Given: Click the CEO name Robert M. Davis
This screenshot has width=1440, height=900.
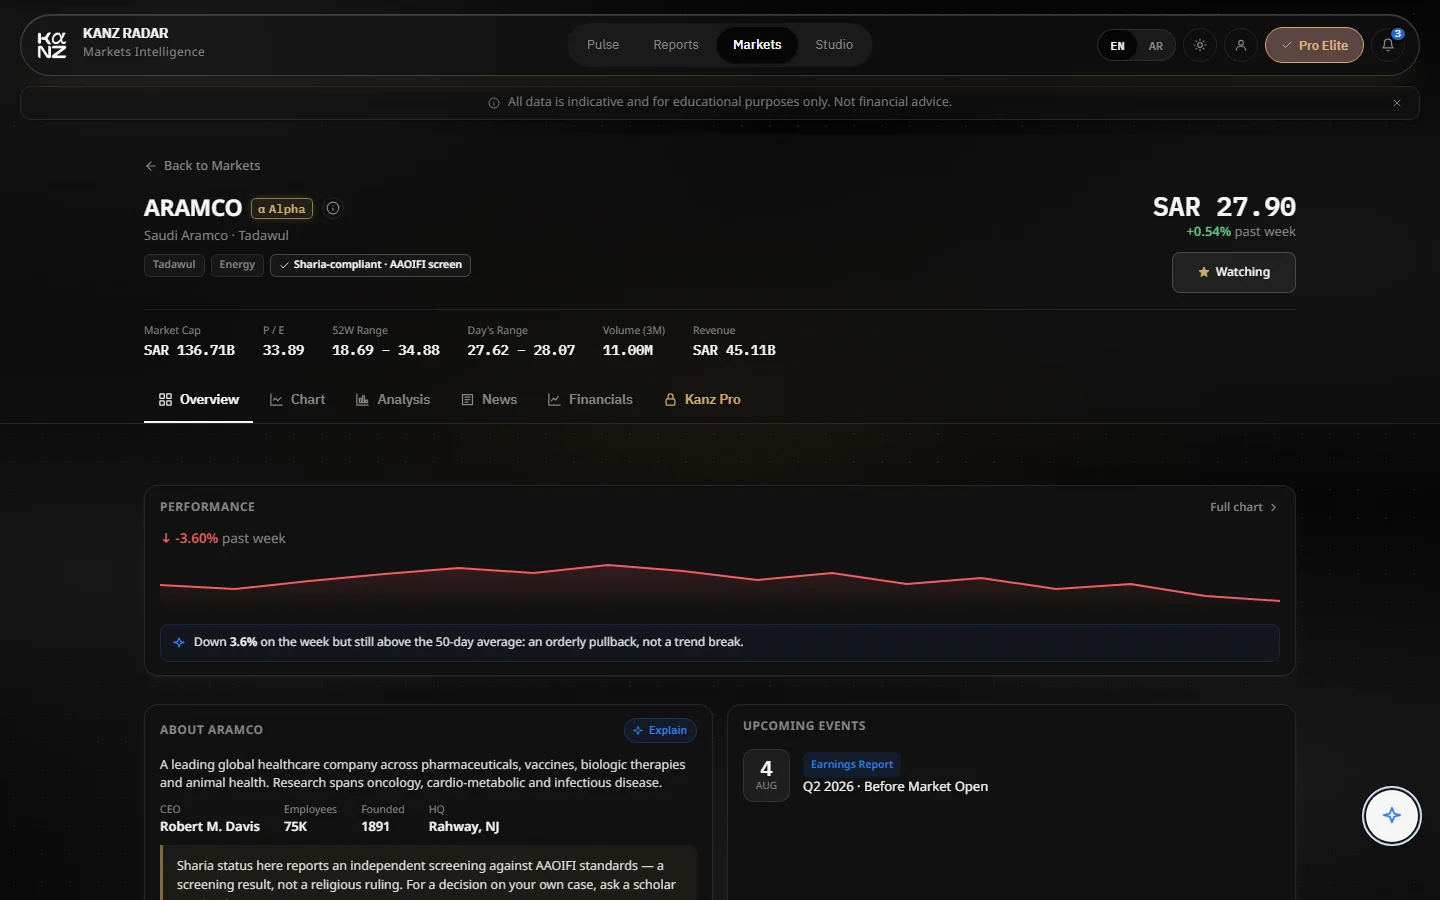Looking at the screenshot, I should [x=210, y=827].
